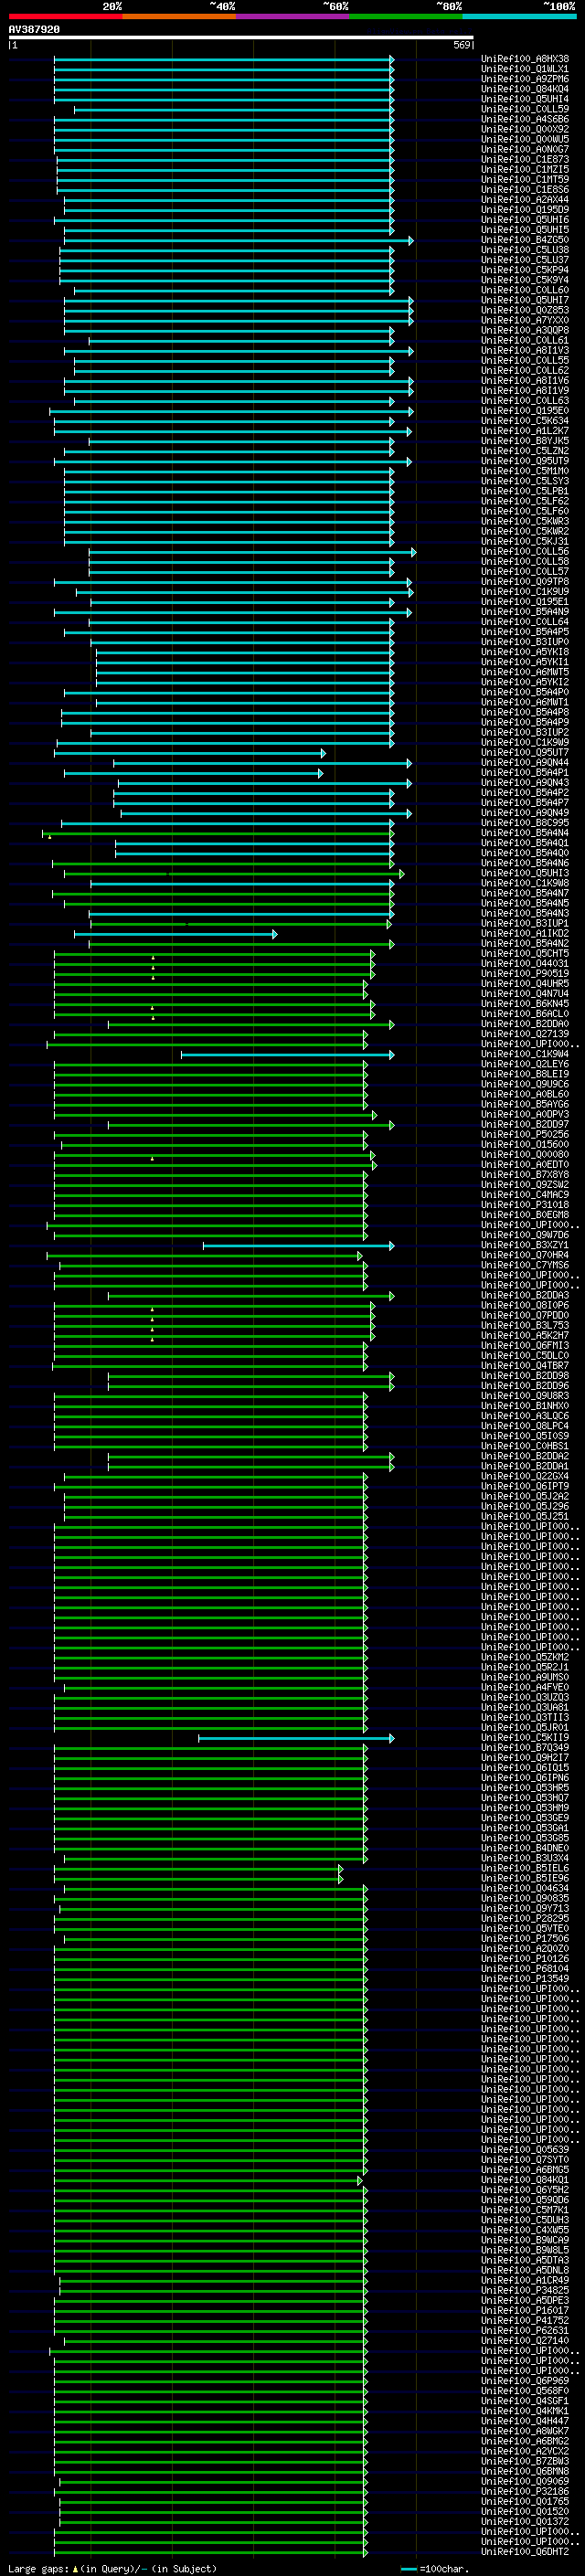Image resolution: width=585 pixels, height=2576 pixels.
Task: Select hit label UniRef100_Q1WLX1
Action: point(525,69)
